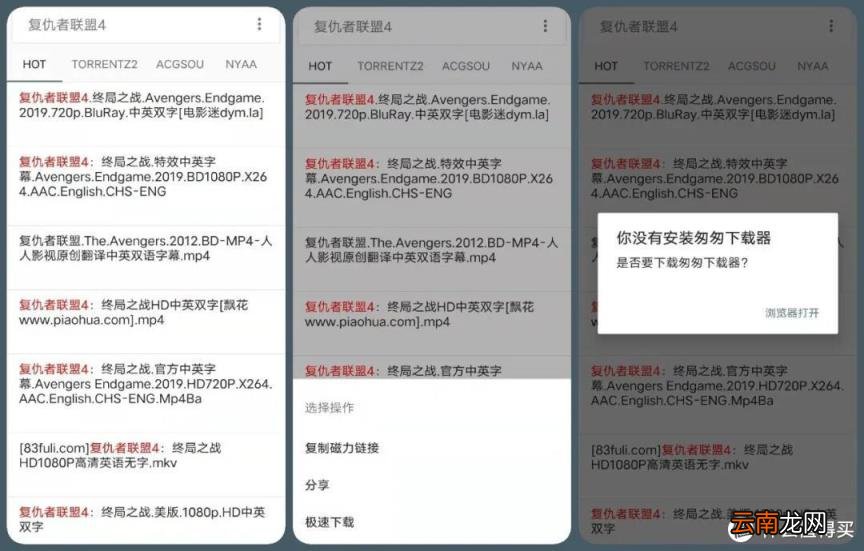Choose 复制磁力链接 in the action sheet
Image resolution: width=864 pixels, height=551 pixels.
(342, 448)
